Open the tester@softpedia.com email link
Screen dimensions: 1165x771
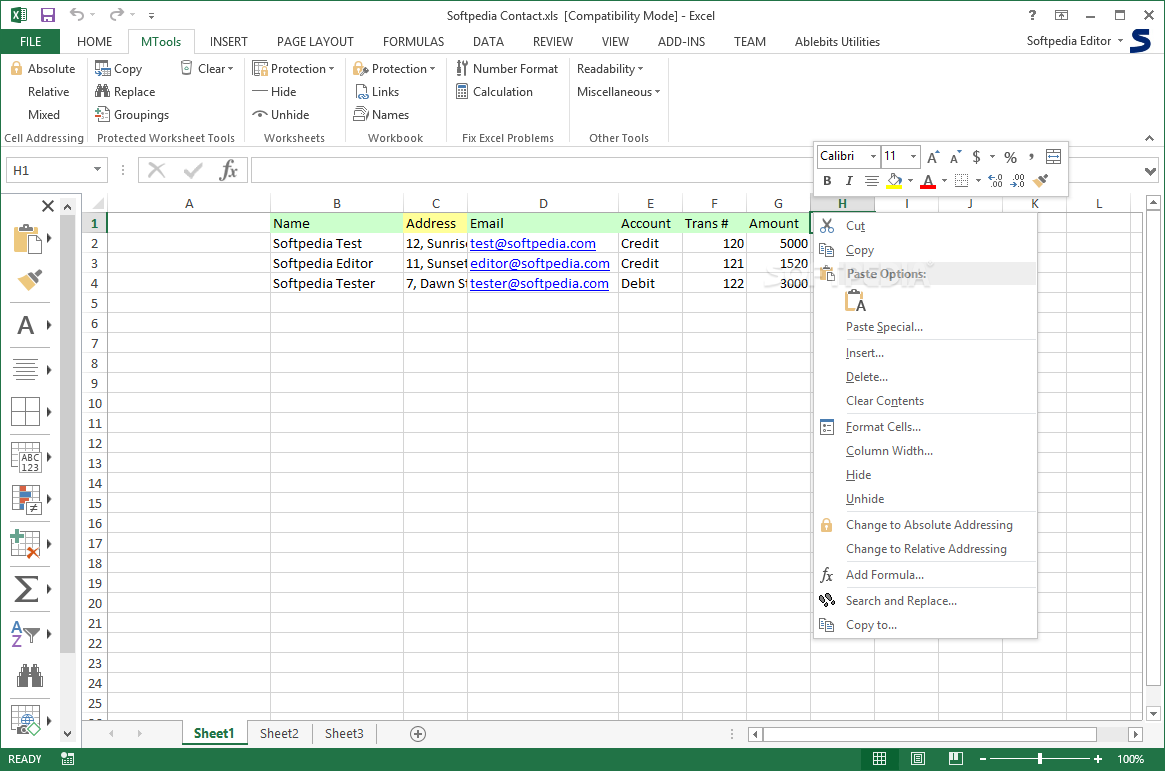539,283
